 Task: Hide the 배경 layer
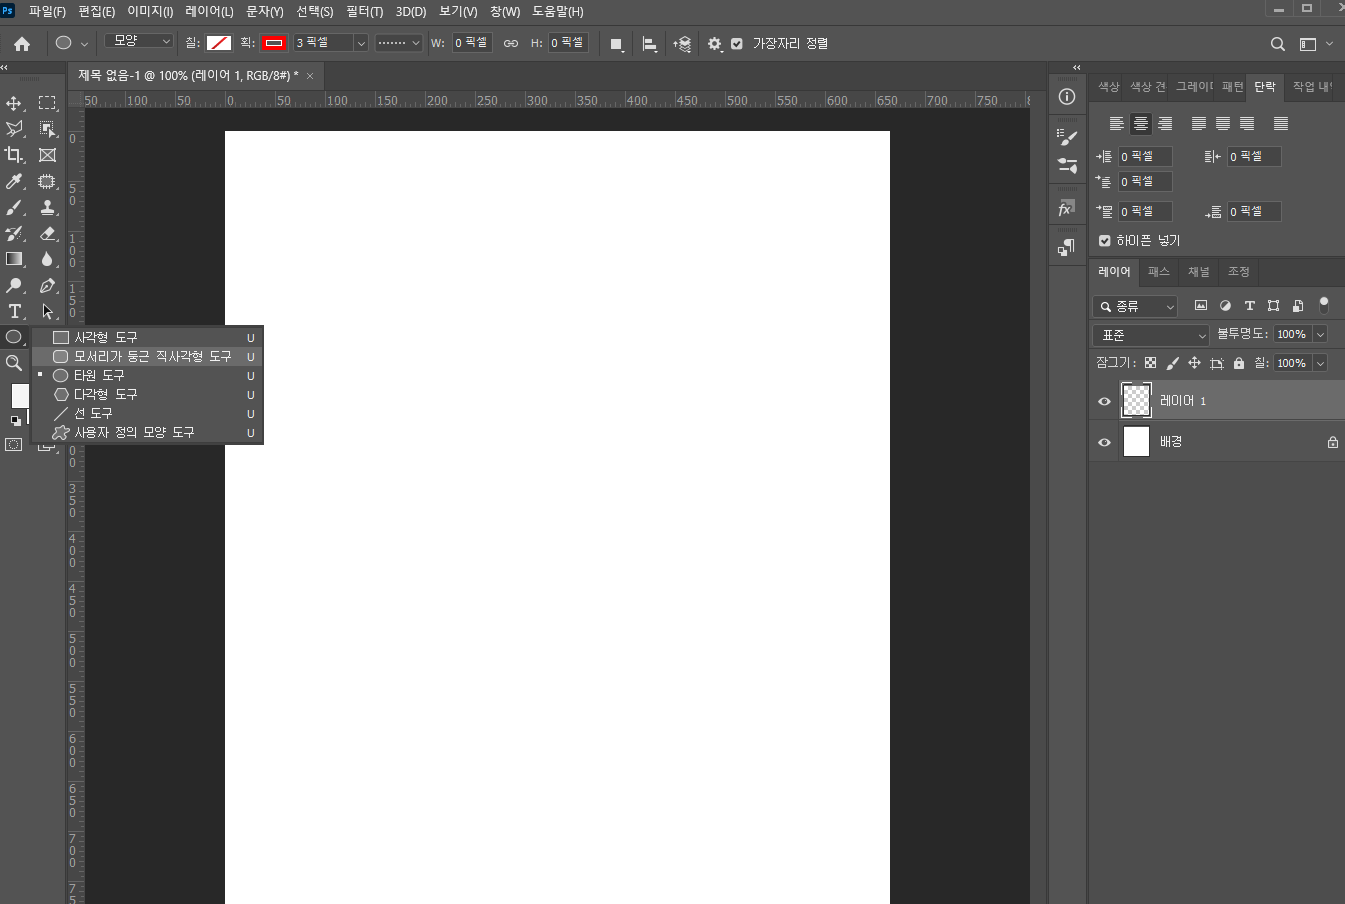coord(1104,442)
